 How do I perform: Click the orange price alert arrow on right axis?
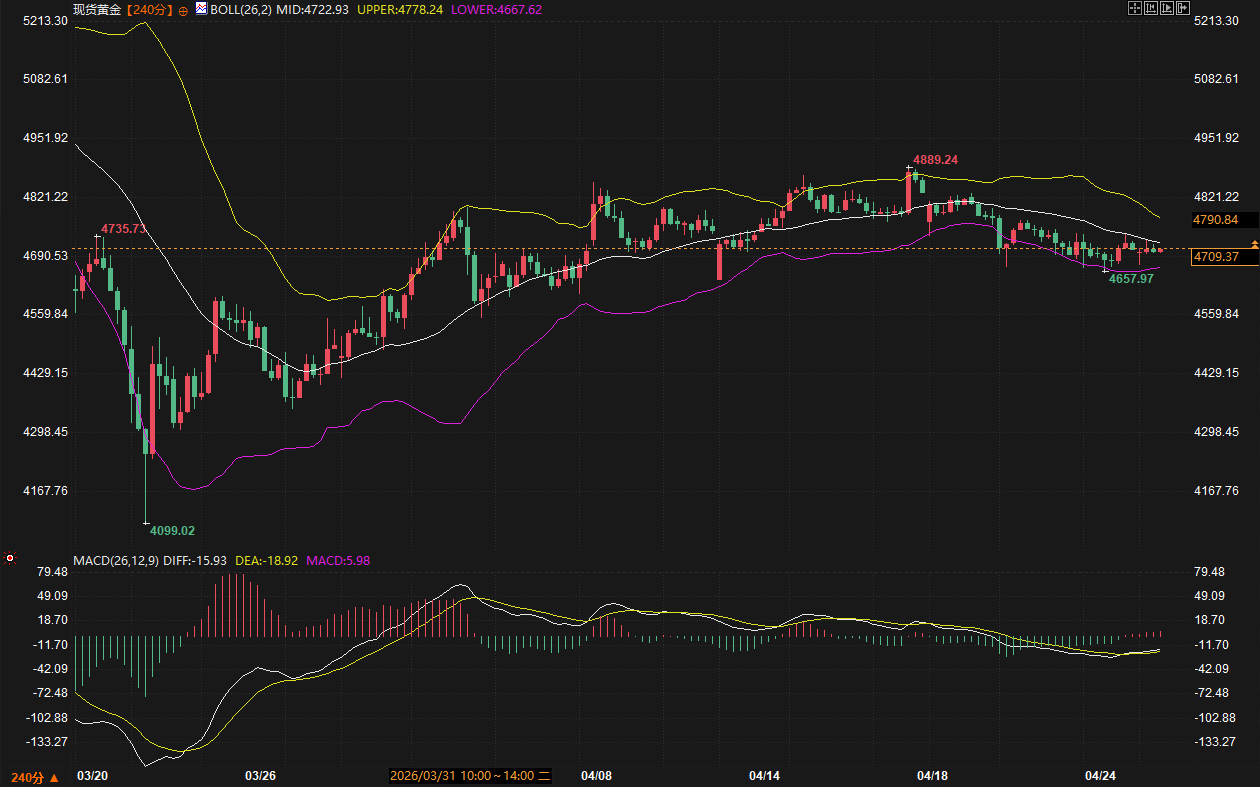point(1254,245)
